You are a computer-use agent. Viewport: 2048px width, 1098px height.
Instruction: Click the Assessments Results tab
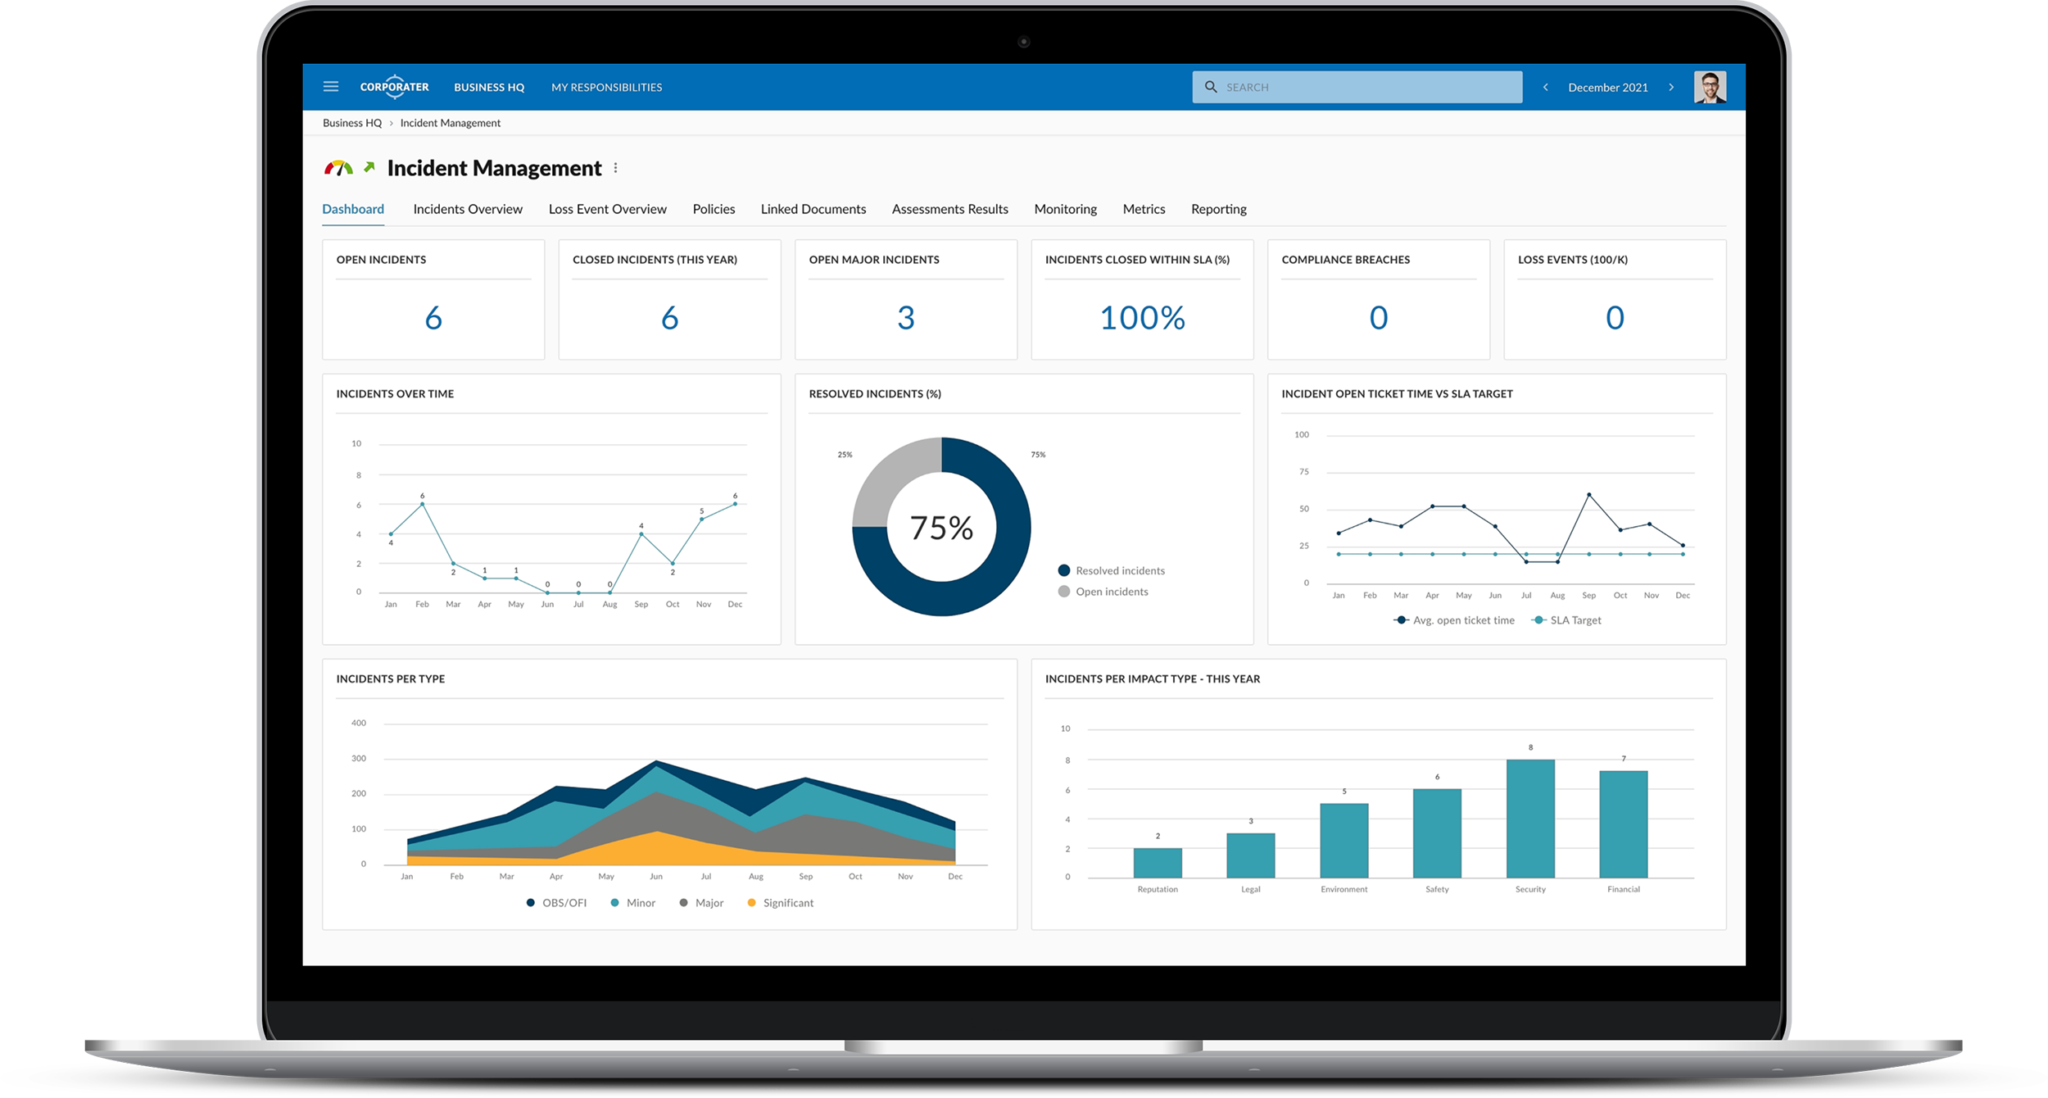[950, 208]
